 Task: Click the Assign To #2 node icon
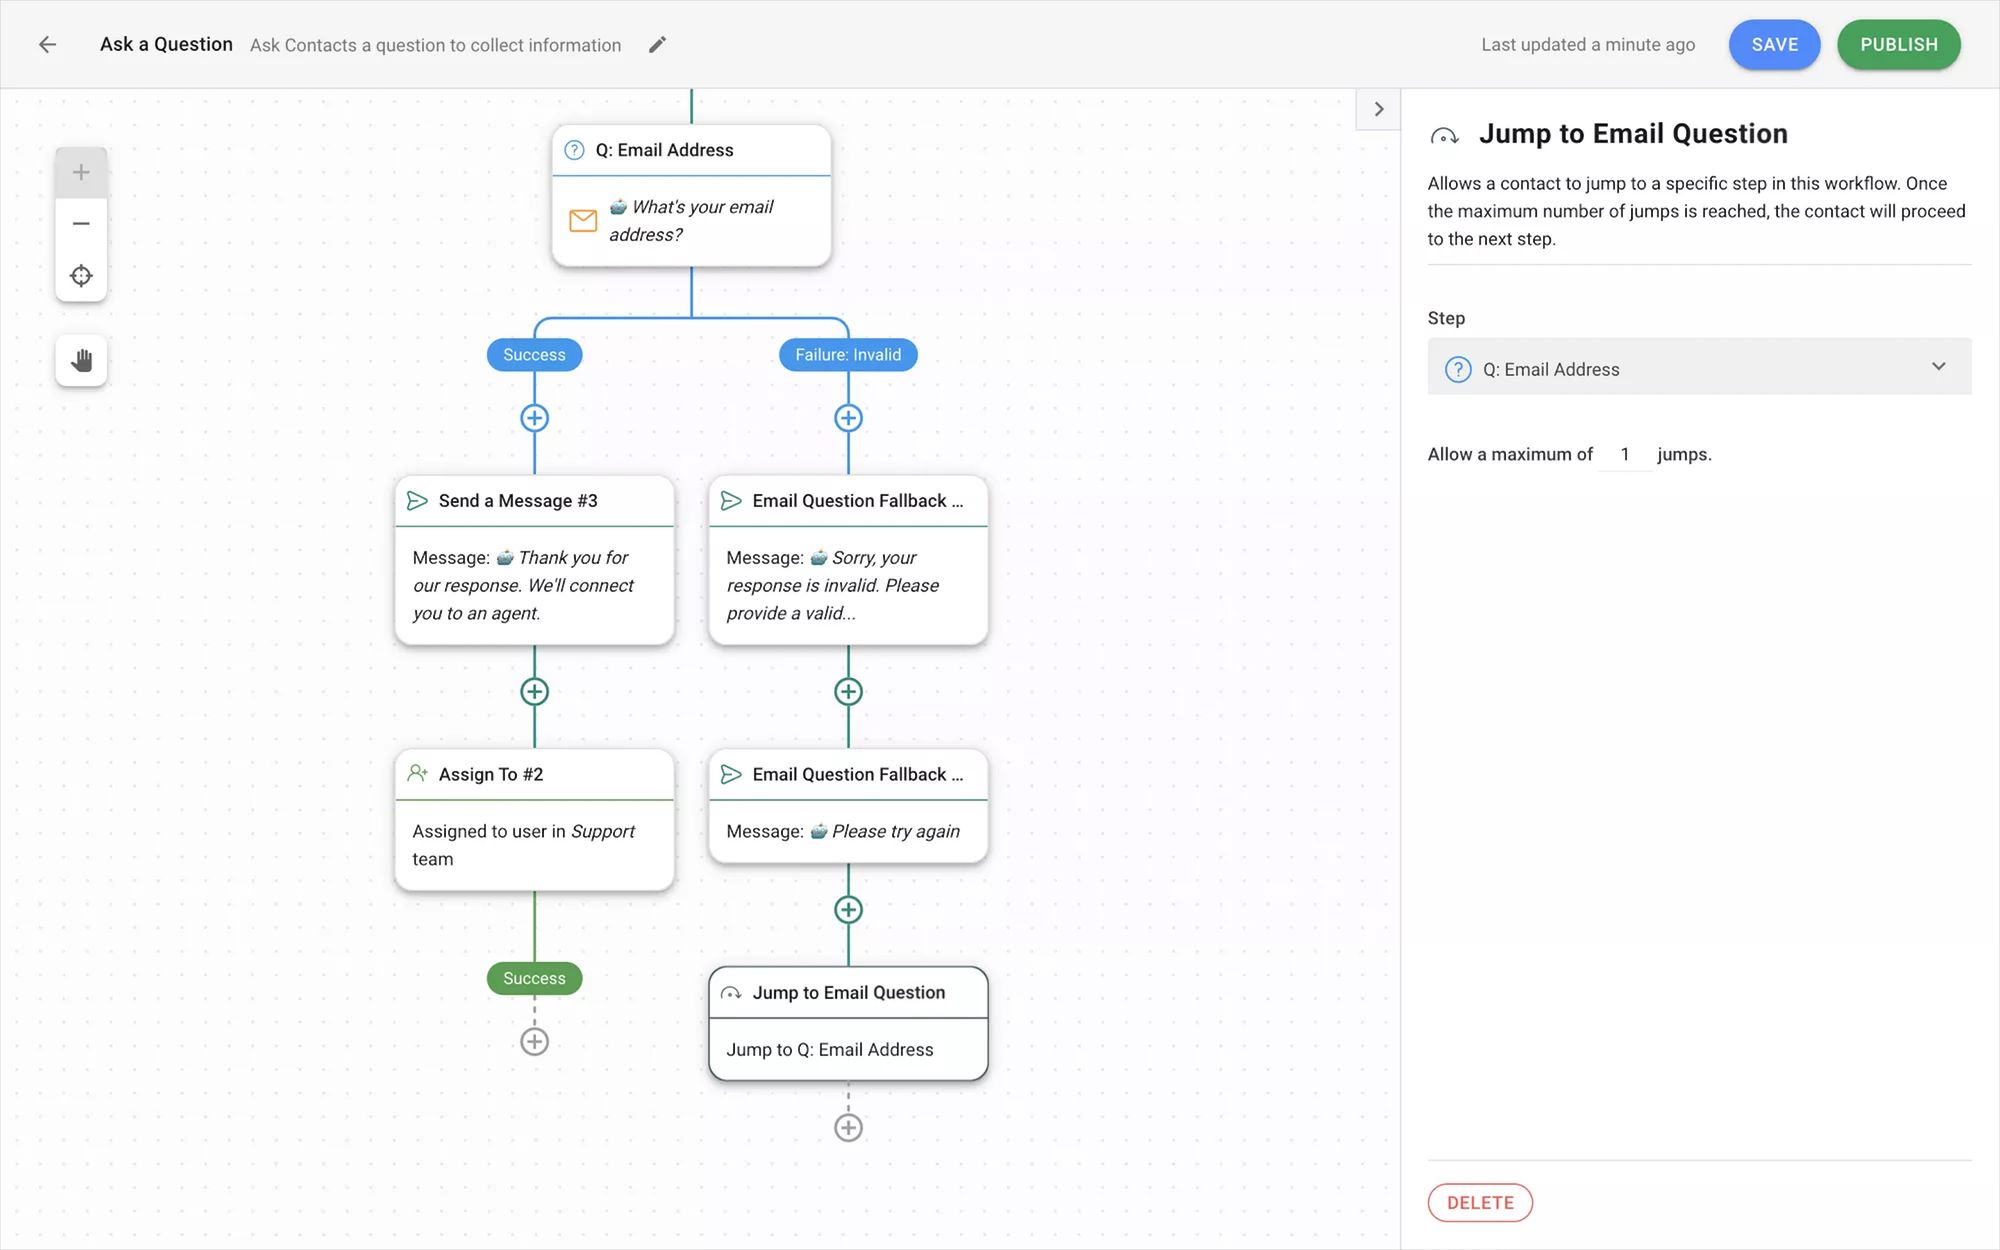coord(418,773)
